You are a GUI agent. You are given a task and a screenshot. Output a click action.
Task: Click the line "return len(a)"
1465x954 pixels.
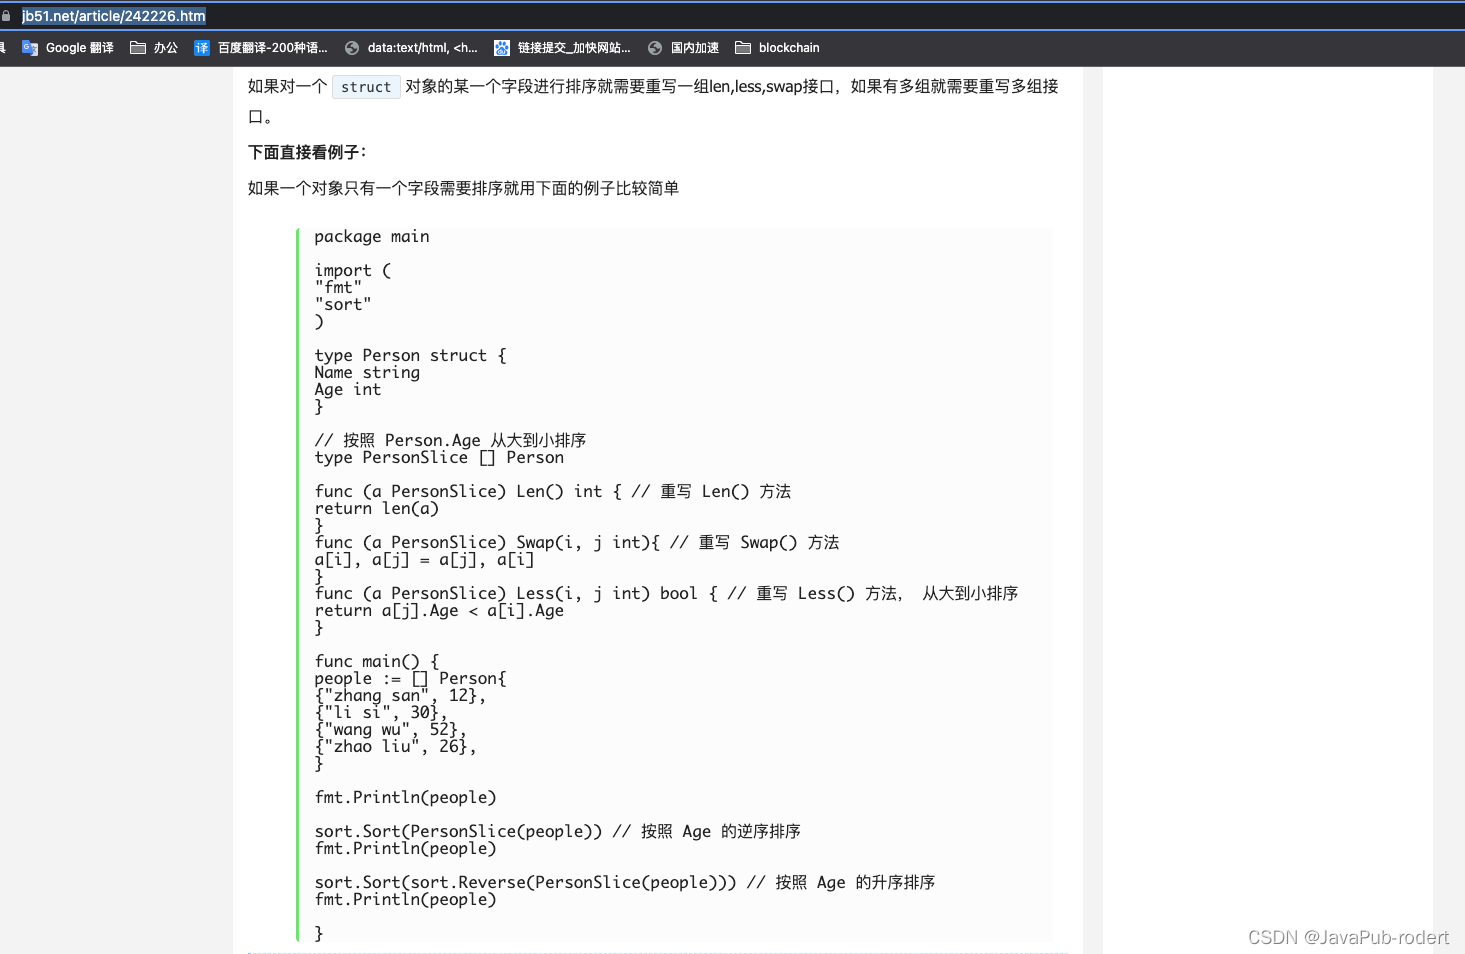377,509
